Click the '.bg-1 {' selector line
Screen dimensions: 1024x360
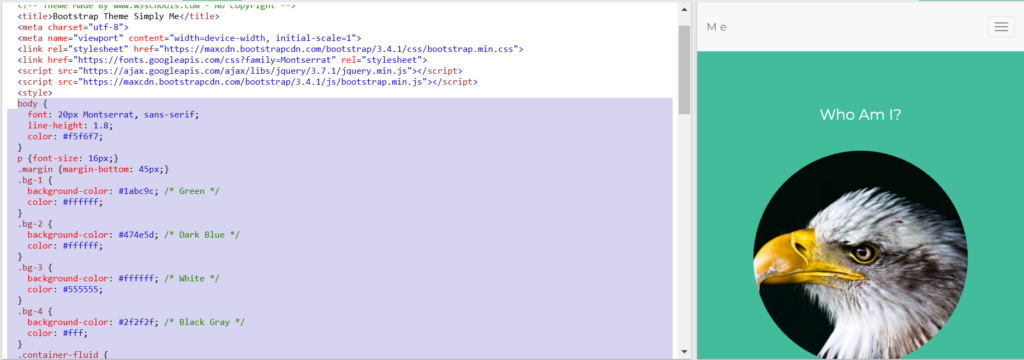(35, 180)
